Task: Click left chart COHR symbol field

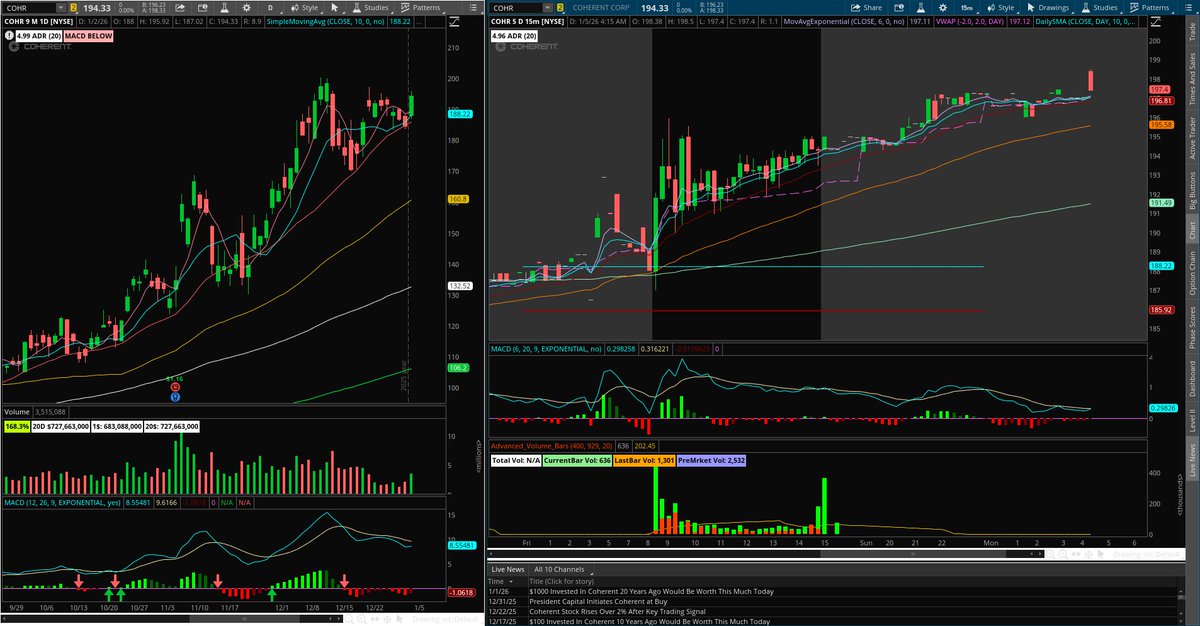Action: pyautogui.click(x=30, y=8)
